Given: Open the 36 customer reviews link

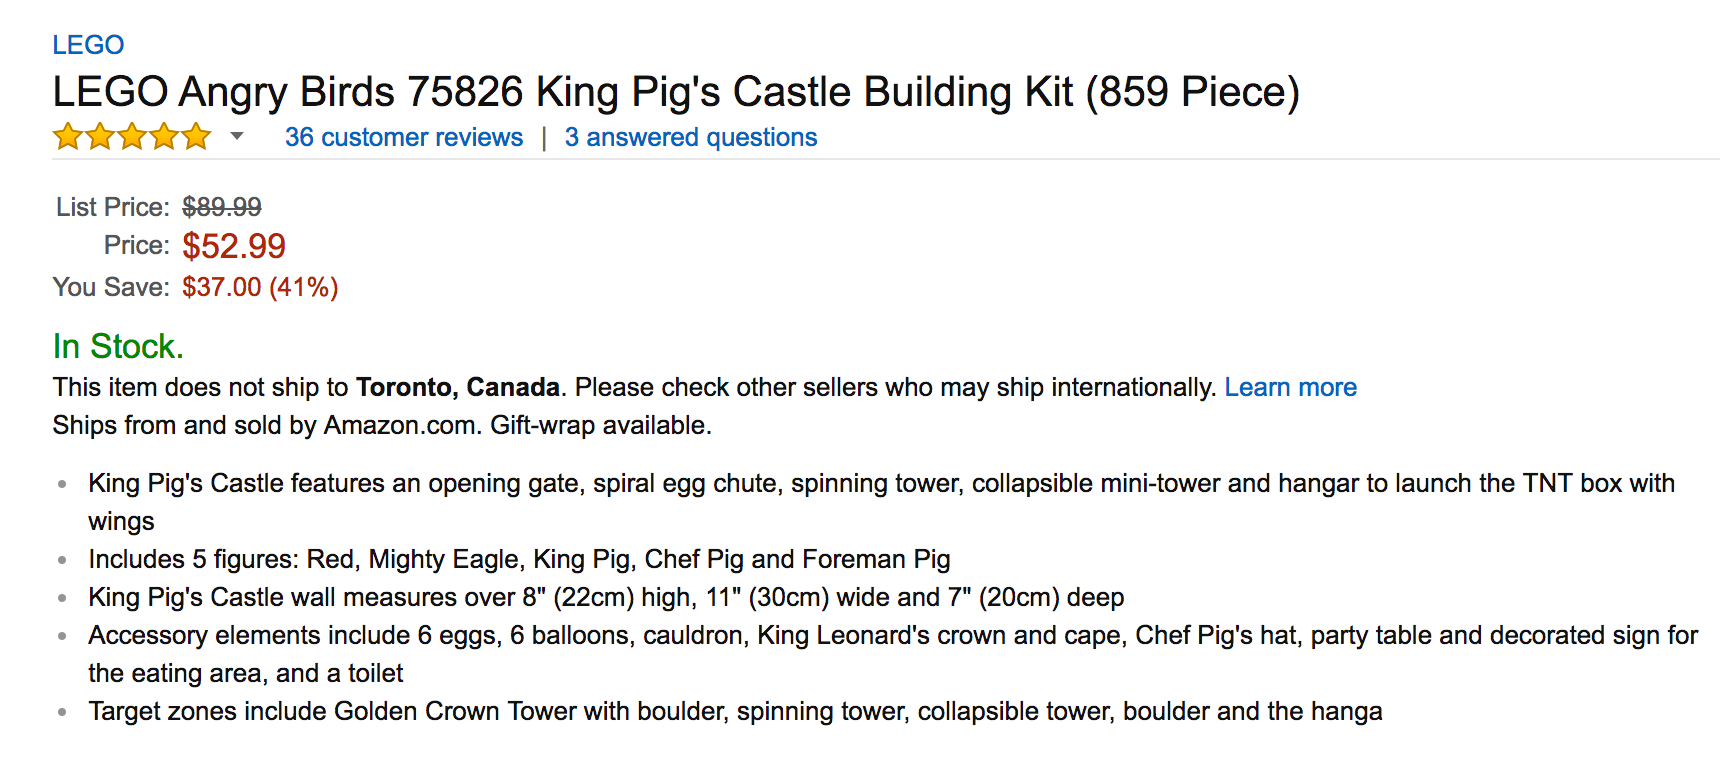Looking at the screenshot, I should pyautogui.click(x=403, y=137).
